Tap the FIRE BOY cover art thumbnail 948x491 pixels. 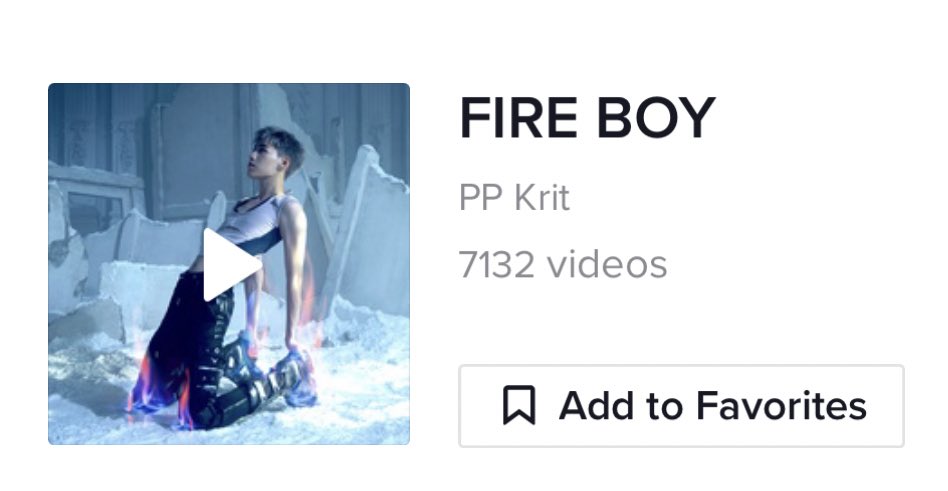tap(229, 264)
